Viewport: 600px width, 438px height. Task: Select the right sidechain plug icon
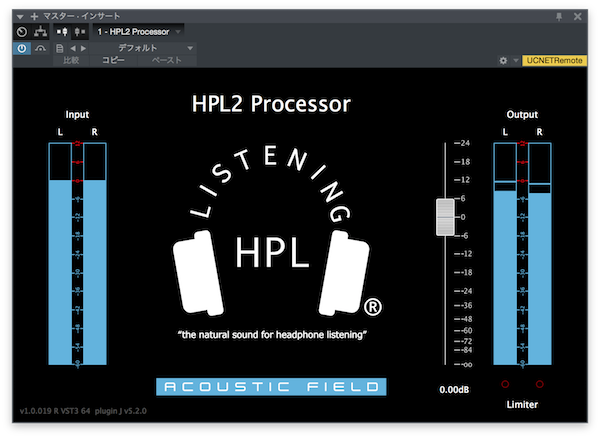click(80, 32)
